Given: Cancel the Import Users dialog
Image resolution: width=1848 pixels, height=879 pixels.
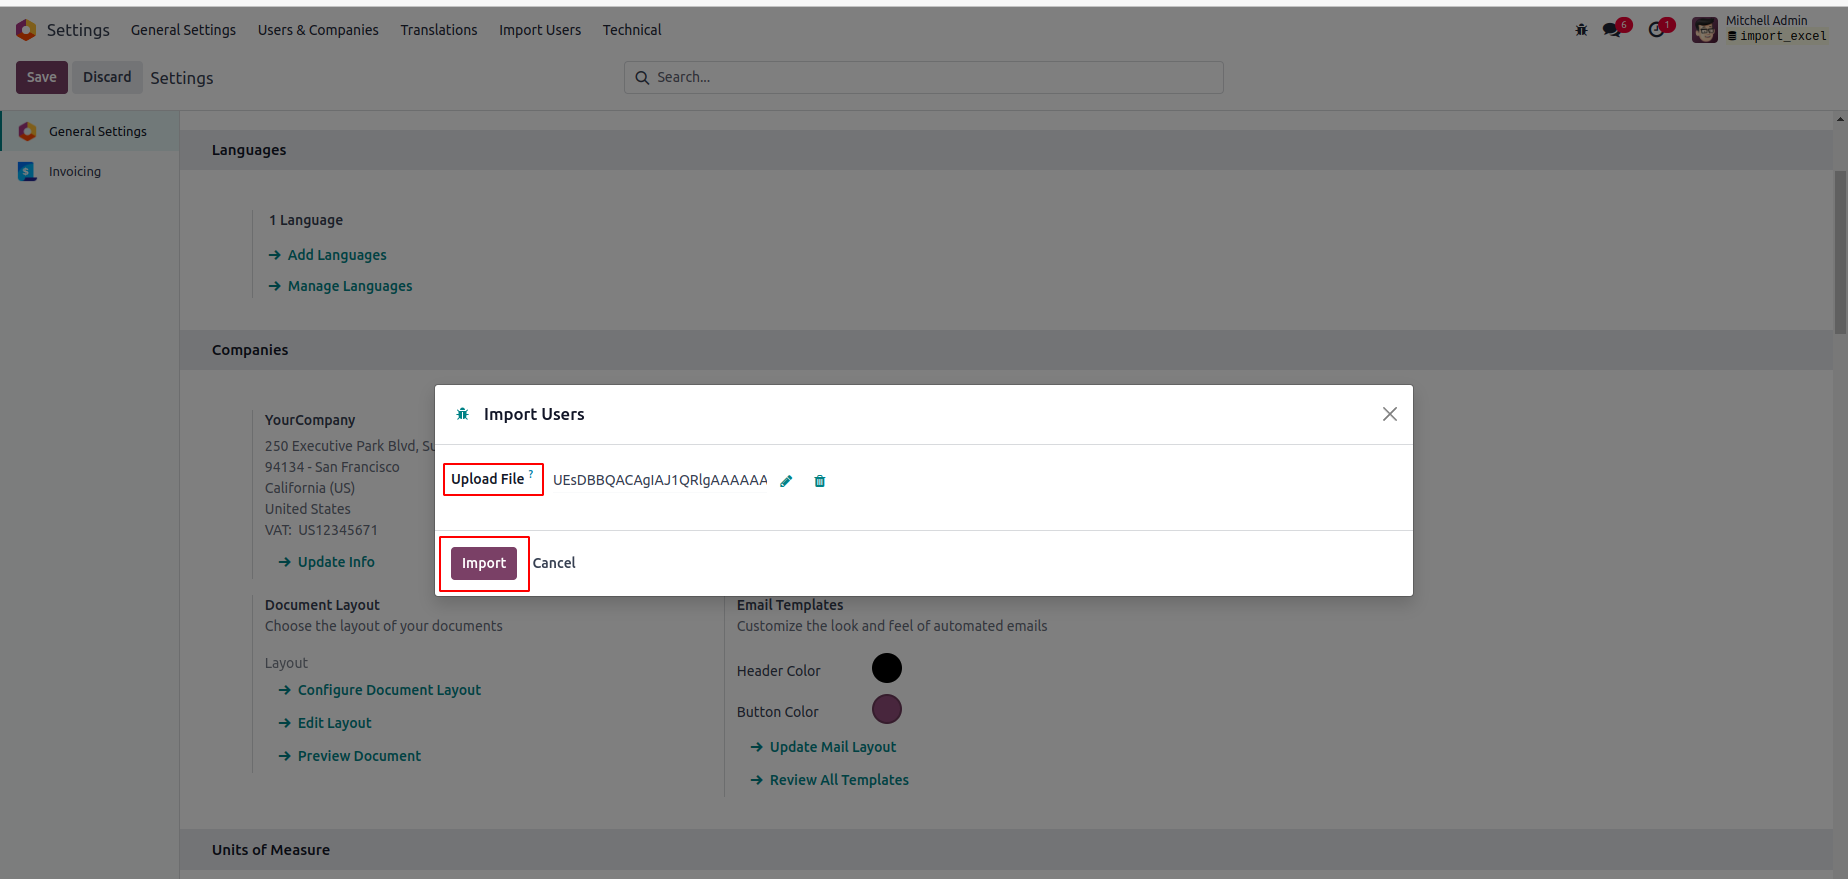Looking at the screenshot, I should pos(554,563).
